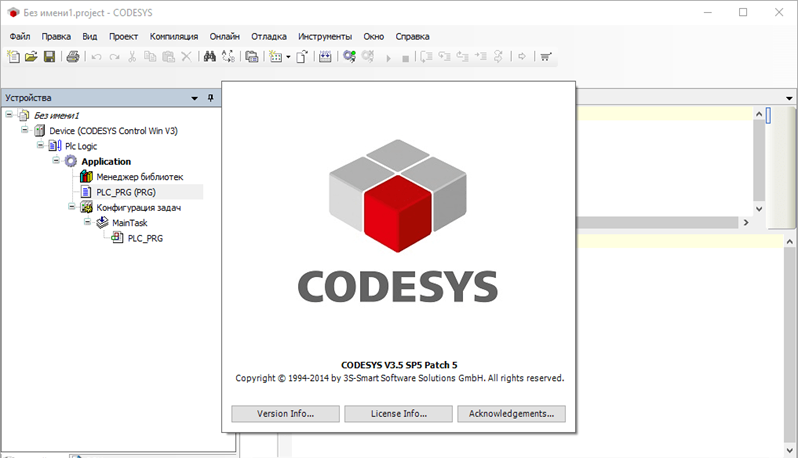Viewport: 798px width, 458px height.
Task: Open the Окно menu
Action: [x=374, y=37]
